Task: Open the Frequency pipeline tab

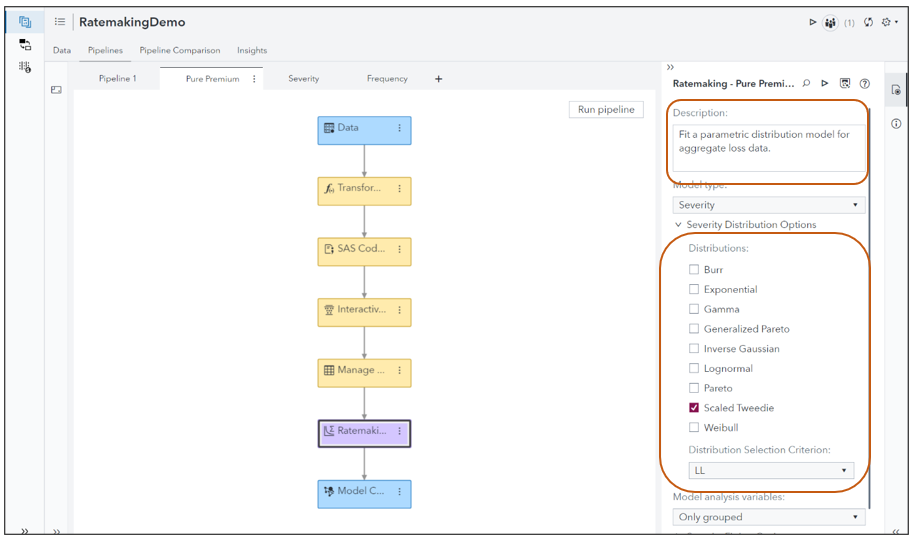Action: pos(387,79)
